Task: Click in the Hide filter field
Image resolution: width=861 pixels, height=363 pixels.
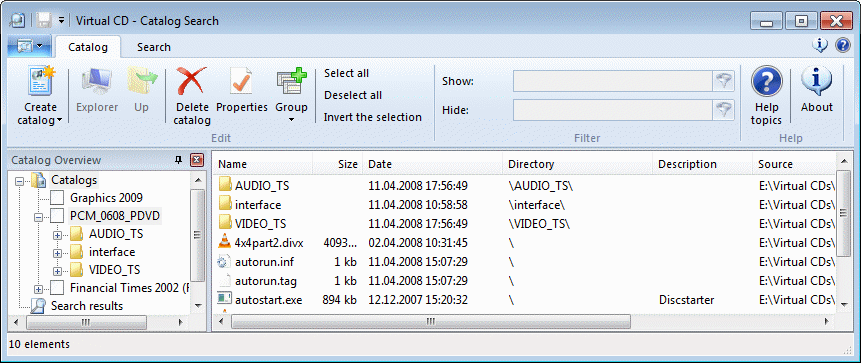Action: 613,110
